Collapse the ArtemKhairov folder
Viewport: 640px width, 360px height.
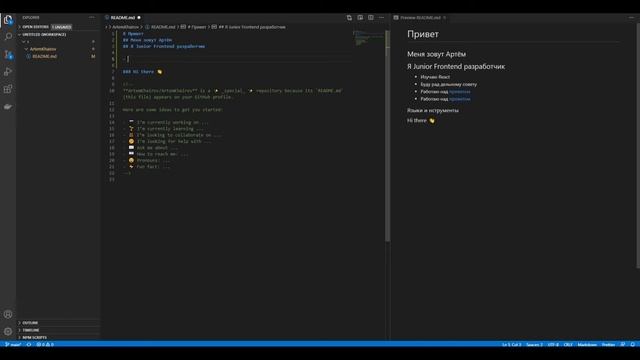(x=43, y=49)
